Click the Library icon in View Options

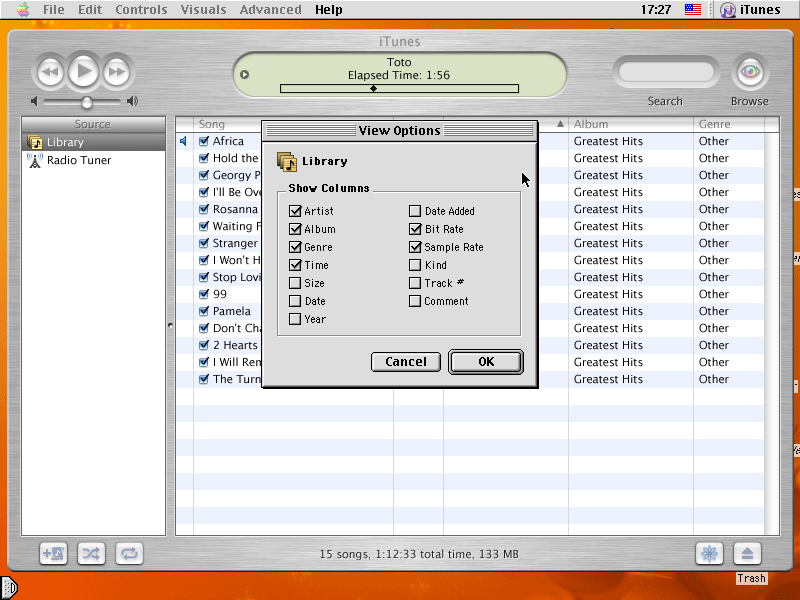click(287, 162)
